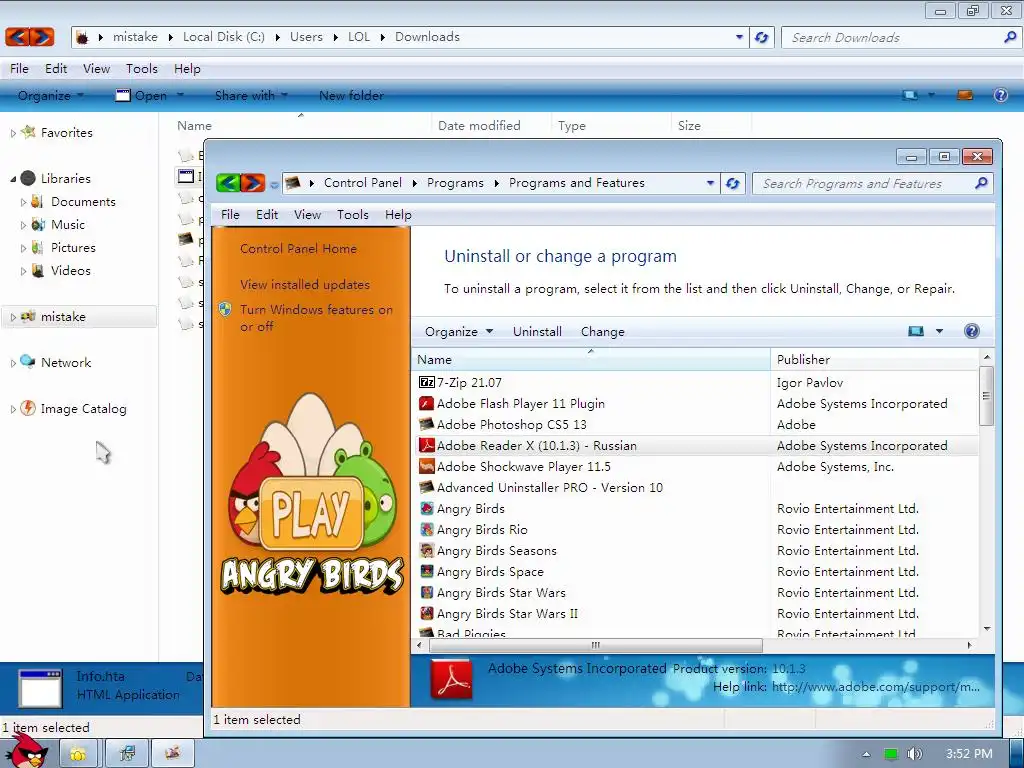Click the Angry Birds Start button
The image size is (1024, 768).
click(x=26, y=751)
